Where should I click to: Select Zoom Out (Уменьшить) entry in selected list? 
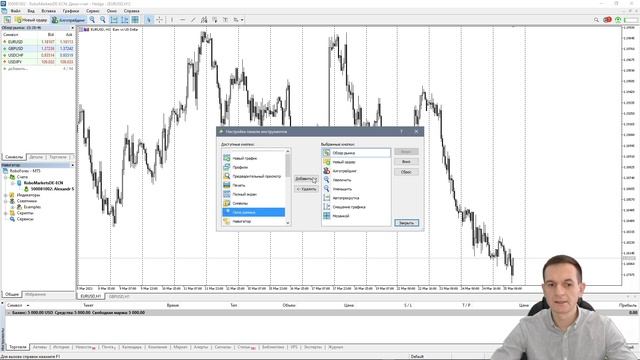click(x=356, y=189)
